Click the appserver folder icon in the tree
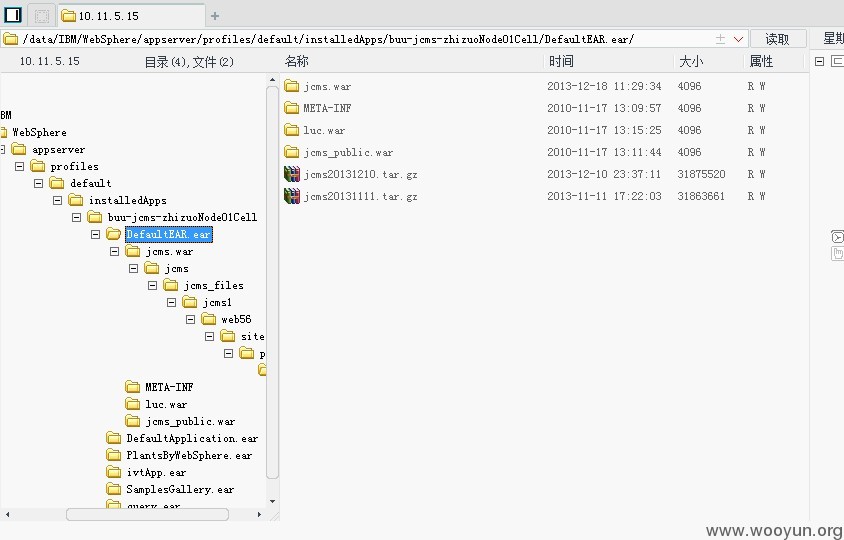 pos(19,149)
